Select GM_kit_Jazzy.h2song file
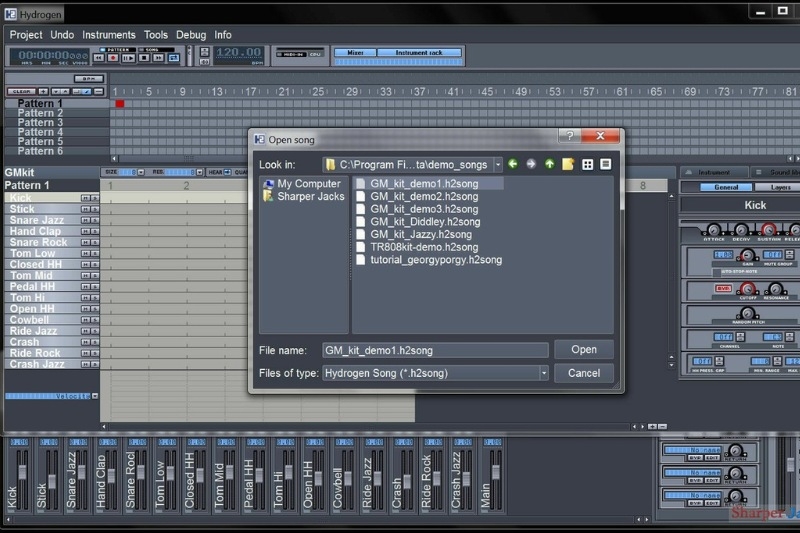This screenshot has width=800, height=533. tap(414, 235)
